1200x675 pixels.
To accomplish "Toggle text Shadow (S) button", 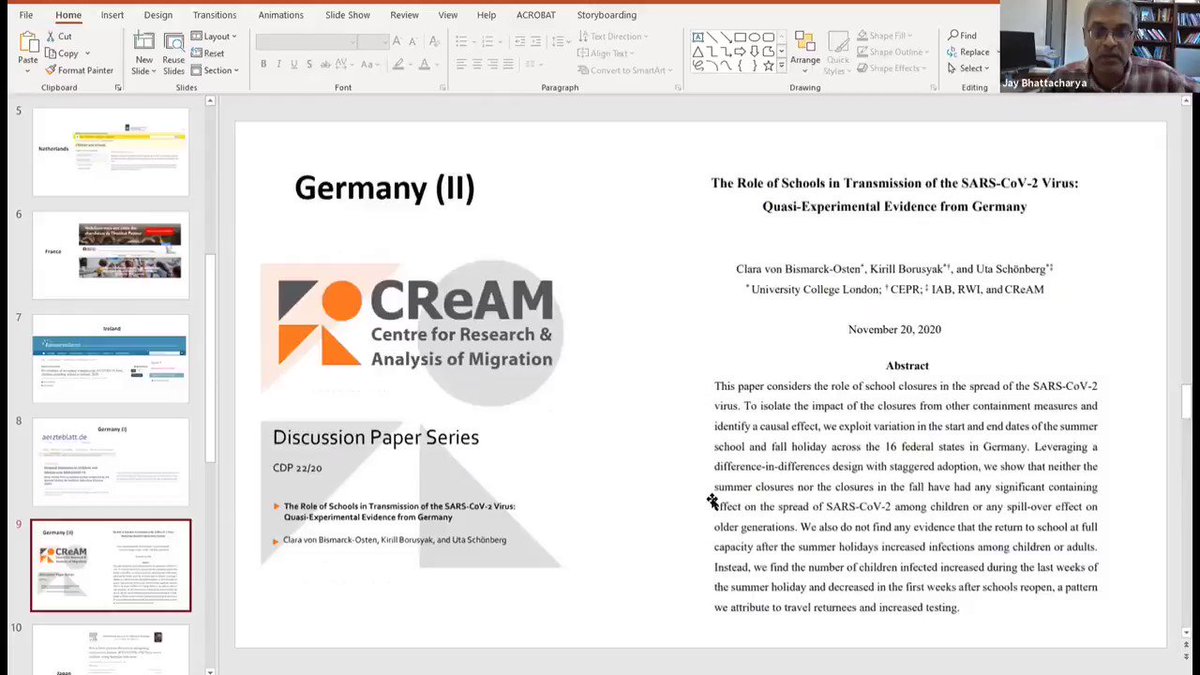I will pyautogui.click(x=309, y=64).
